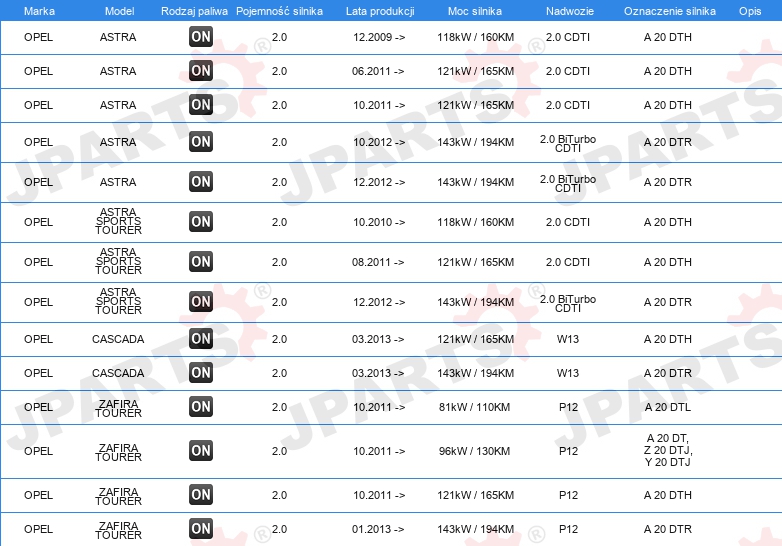Click the Marka column header
The image size is (782, 546).
(39, 11)
